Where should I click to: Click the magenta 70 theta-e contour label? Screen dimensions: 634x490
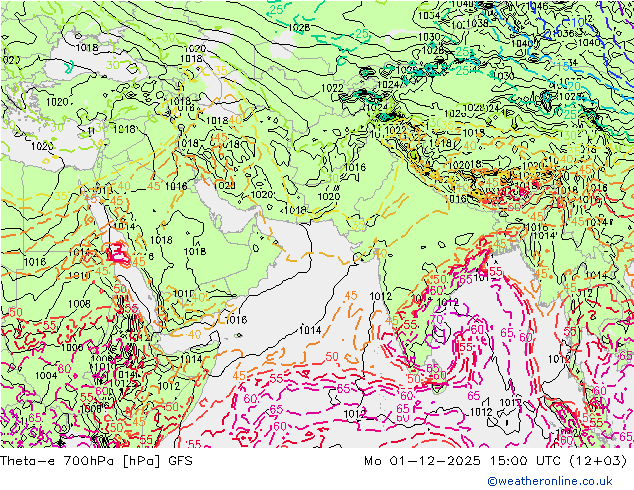437,319
